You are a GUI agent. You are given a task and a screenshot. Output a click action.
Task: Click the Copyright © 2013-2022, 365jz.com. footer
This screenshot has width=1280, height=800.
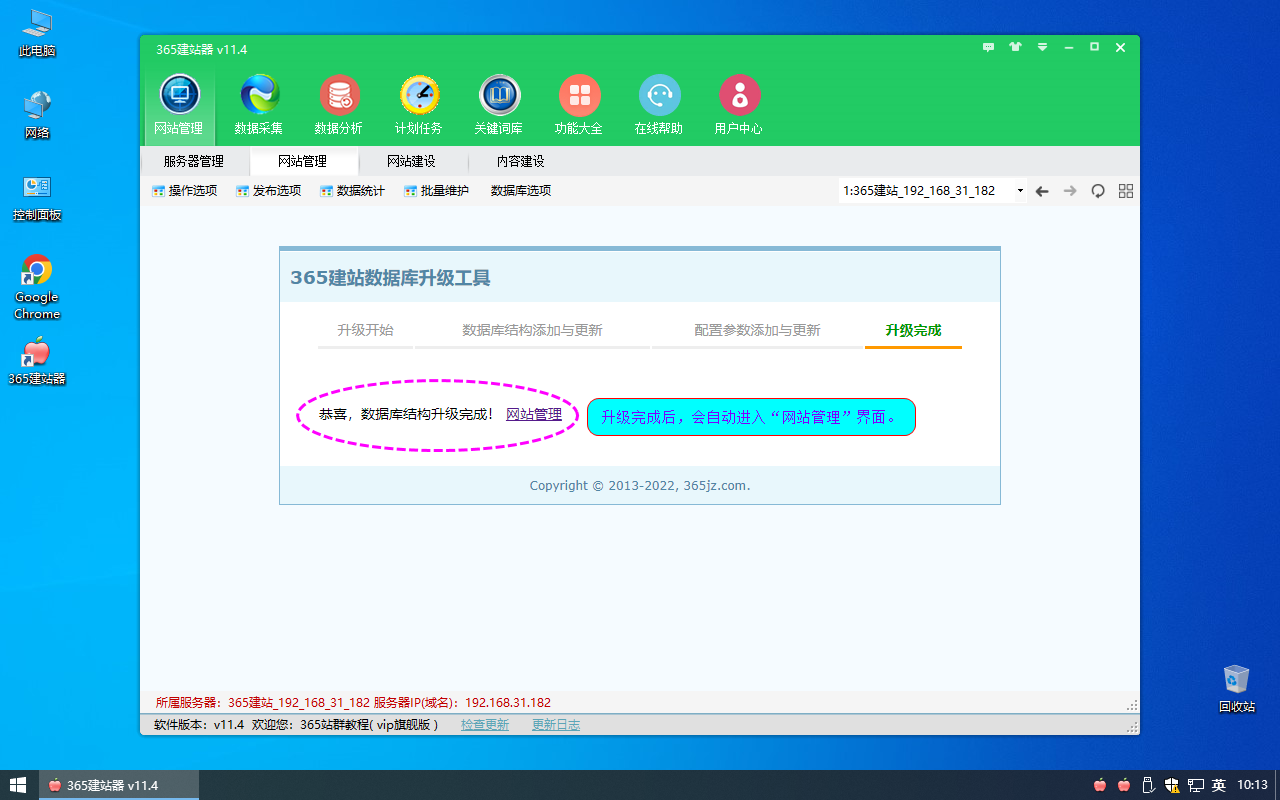(640, 486)
